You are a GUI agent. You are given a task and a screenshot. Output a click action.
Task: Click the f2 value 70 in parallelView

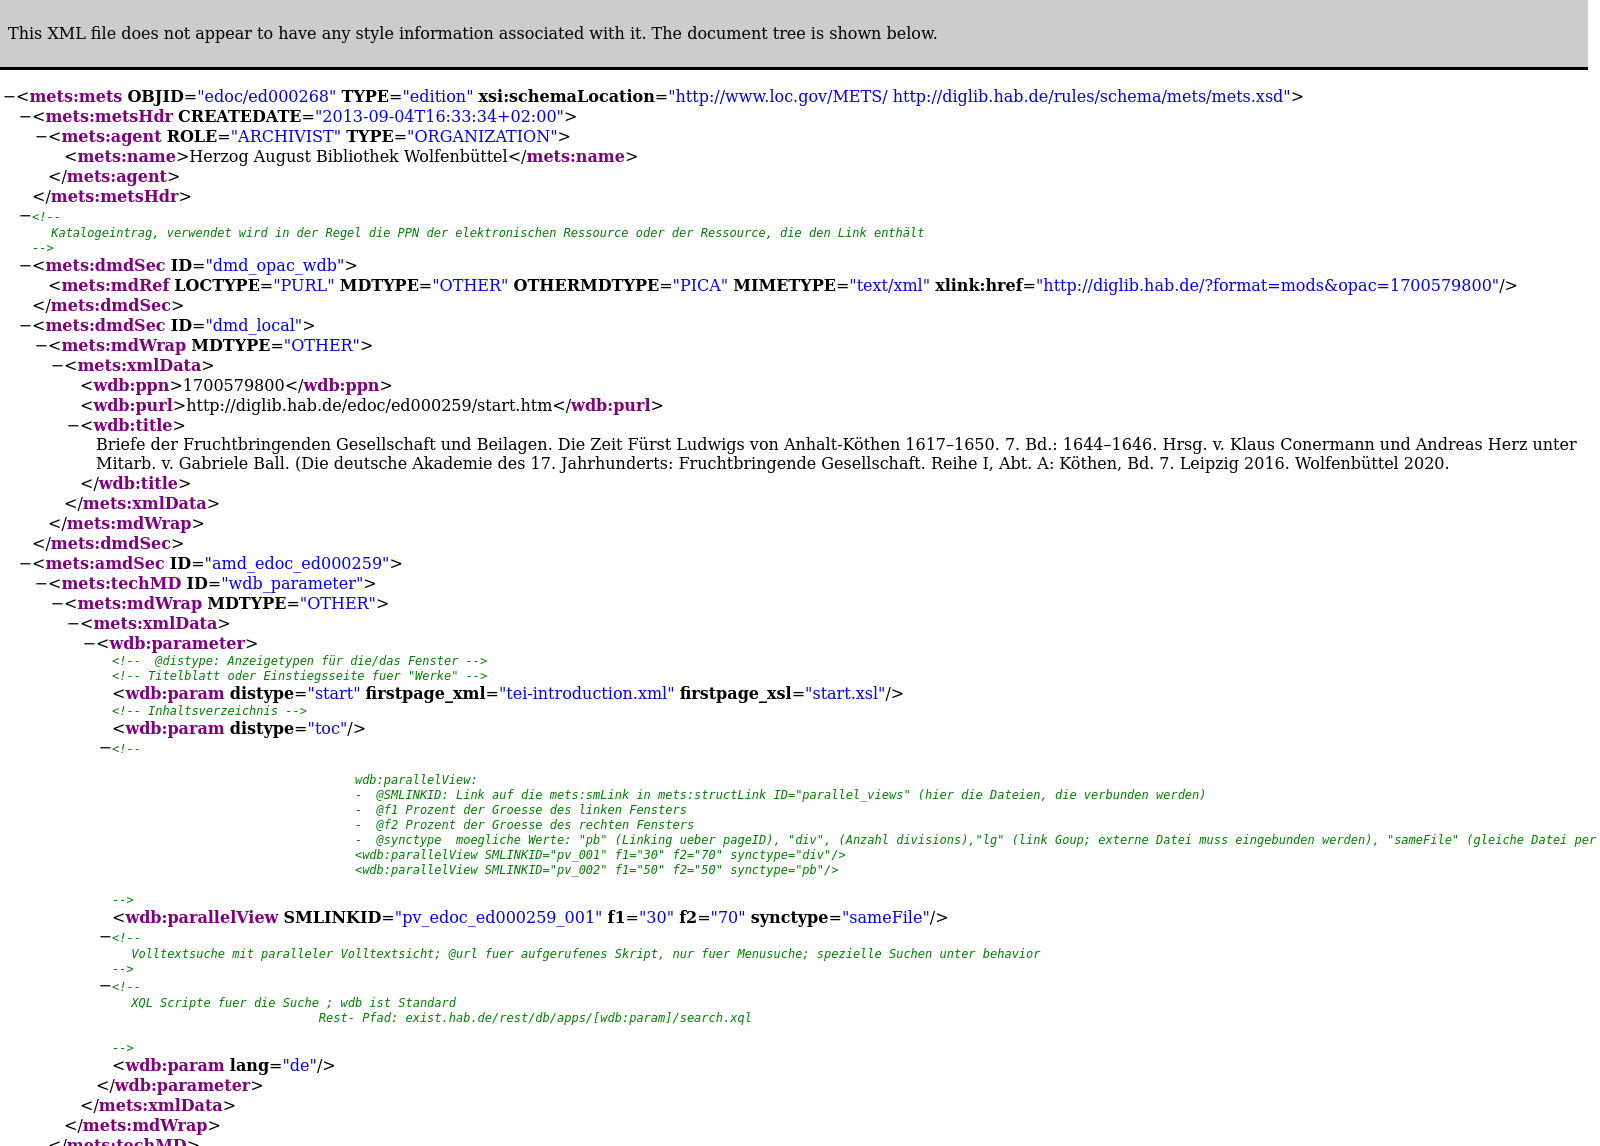(x=728, y=918)
